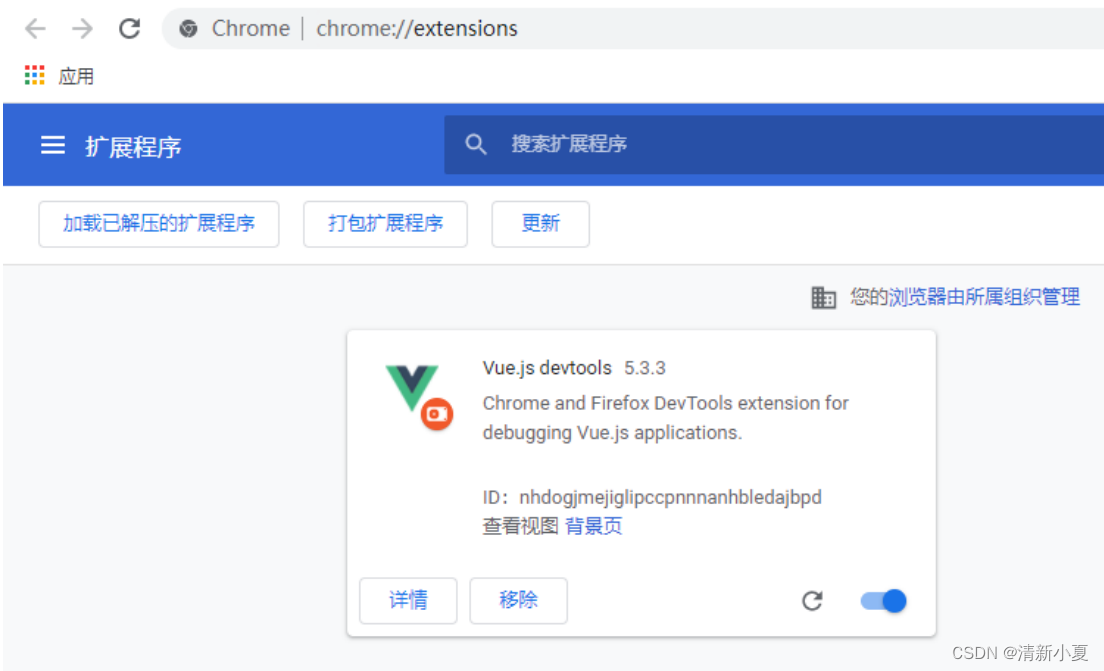Screen dimensions: 1104x671
Task: Click the 详情 details button
Action: [x=408, y=600]
